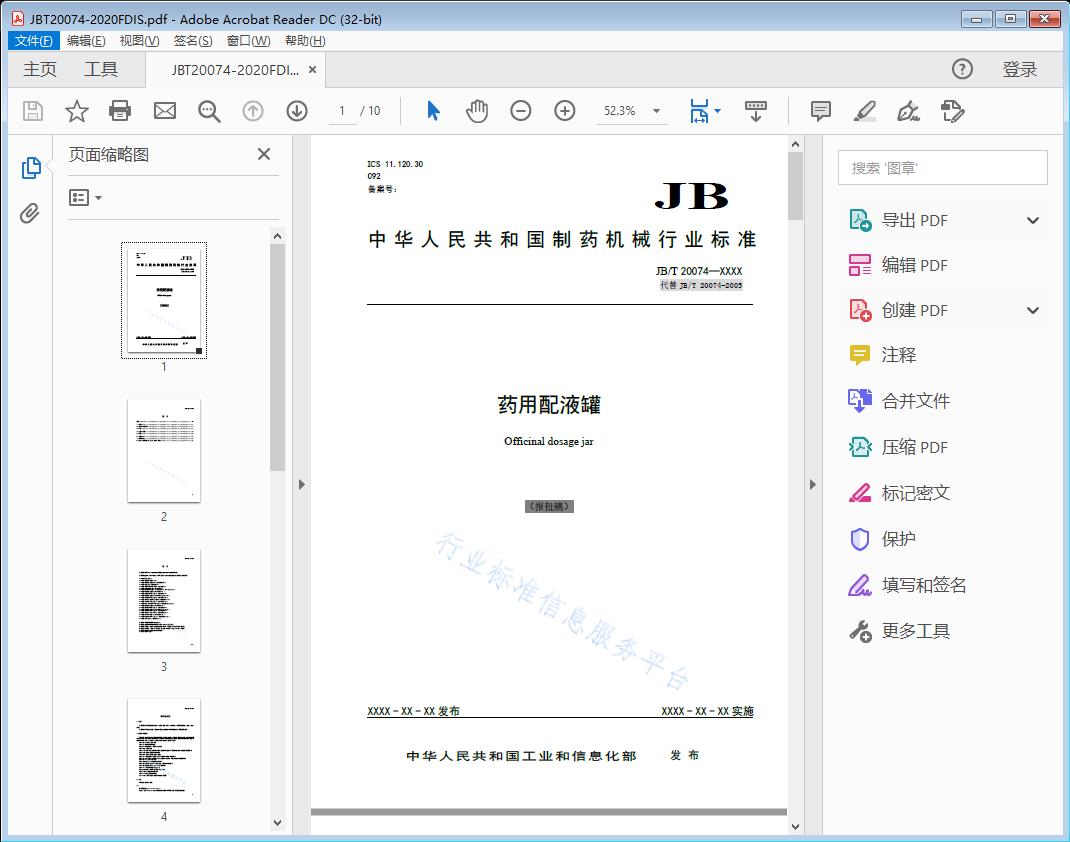This screenshot has width=1070, height=842.
Task: Open 更多工具 in tools pane
Action: [x=915, y=631]
